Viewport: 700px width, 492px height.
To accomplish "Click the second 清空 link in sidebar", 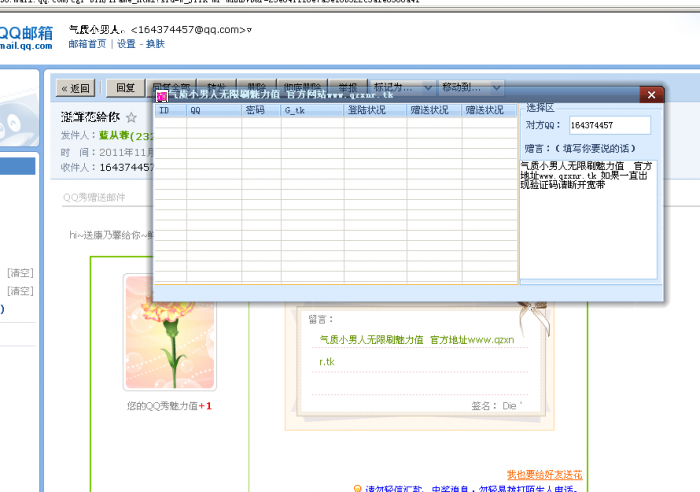I will tap(20, 291).
